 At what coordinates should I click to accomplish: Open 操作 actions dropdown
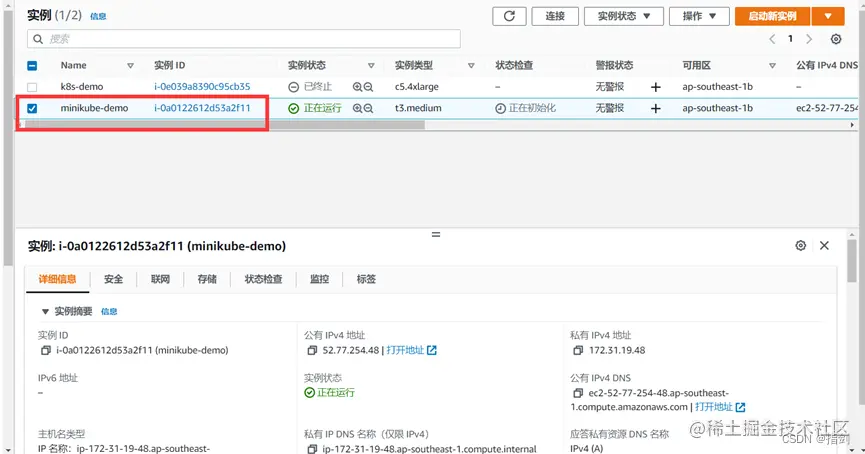click(699, 17)
